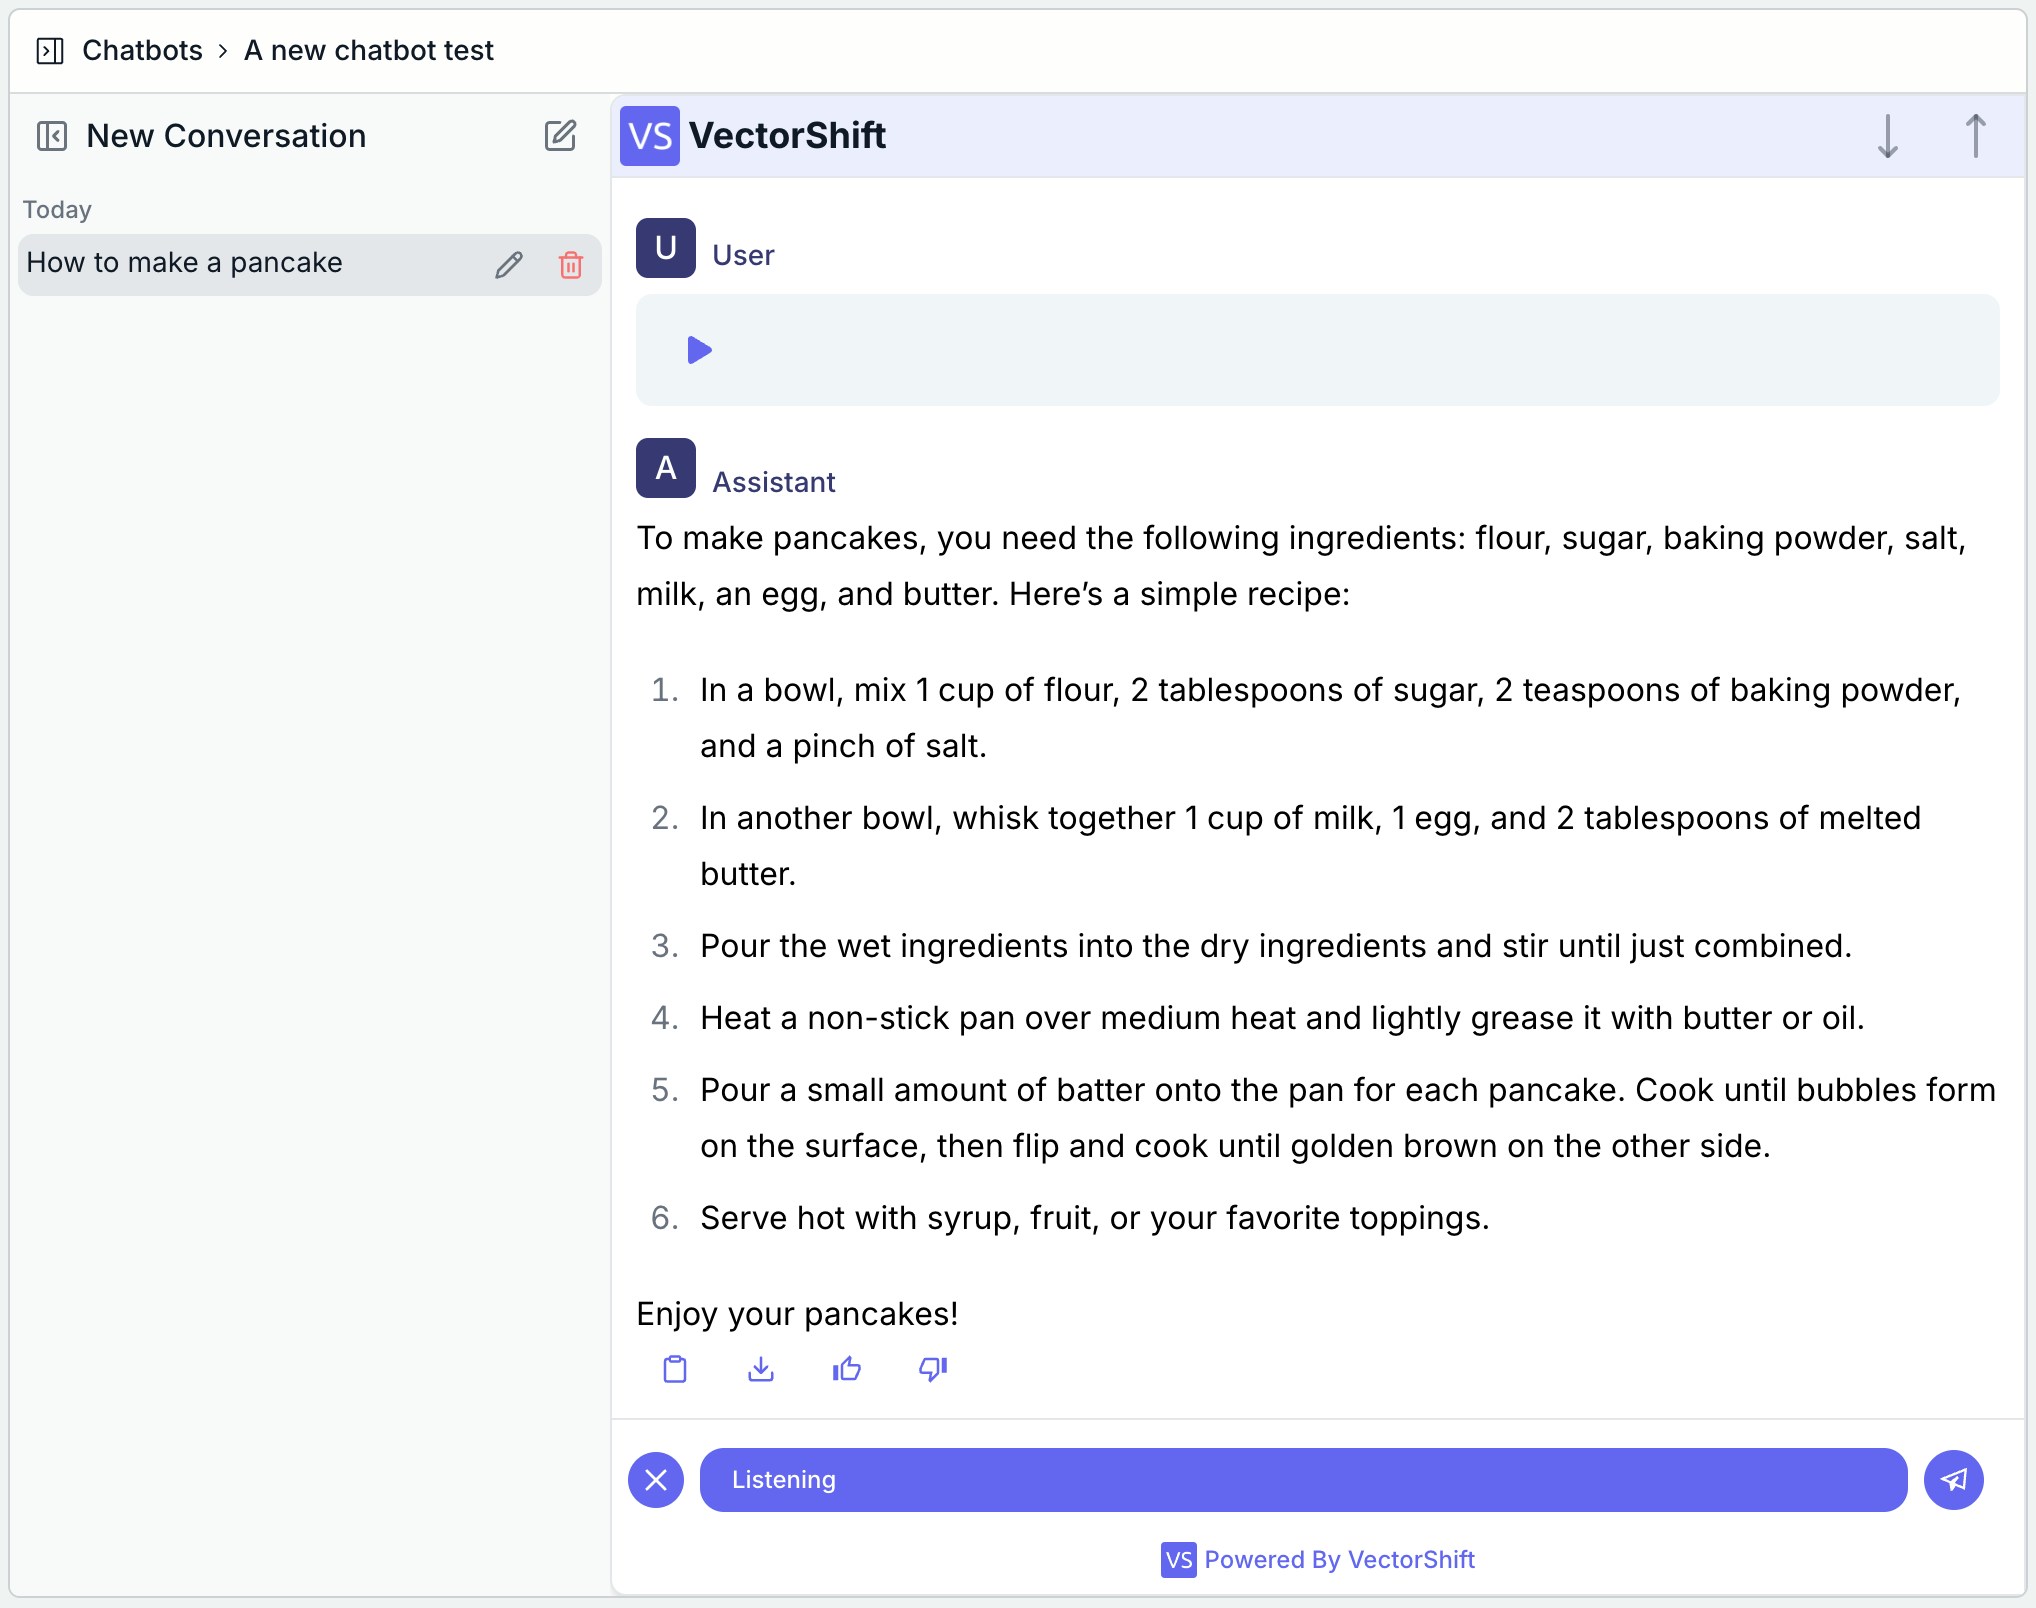Select 'A new chatbot test' in breadcrumb

[368, 50]
